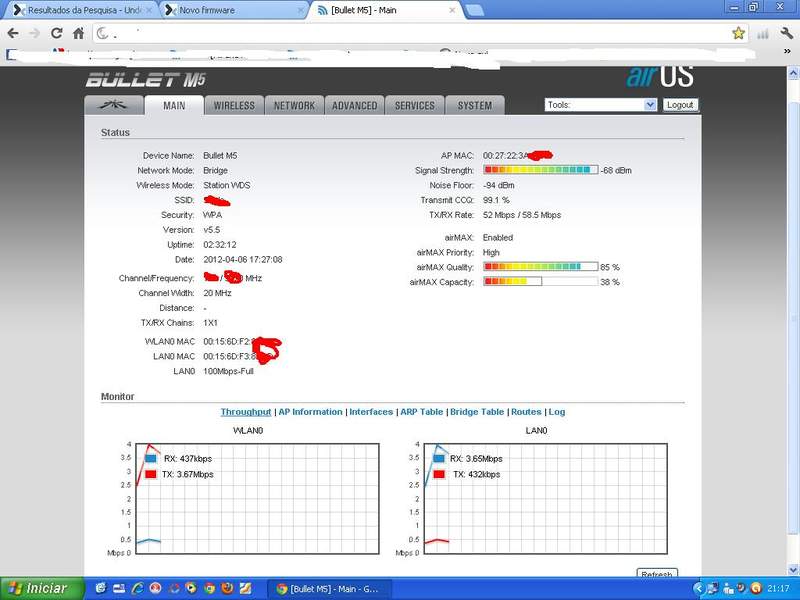Click the Bullet M5 taskbar window button
Image resolution: width=800 pixels, height=600 pixels.
[330, 589]
